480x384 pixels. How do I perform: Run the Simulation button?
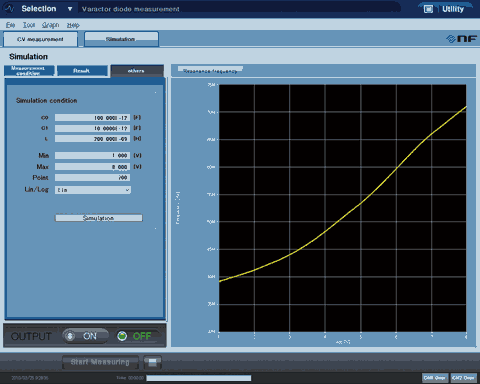click(x=99, y=218)
